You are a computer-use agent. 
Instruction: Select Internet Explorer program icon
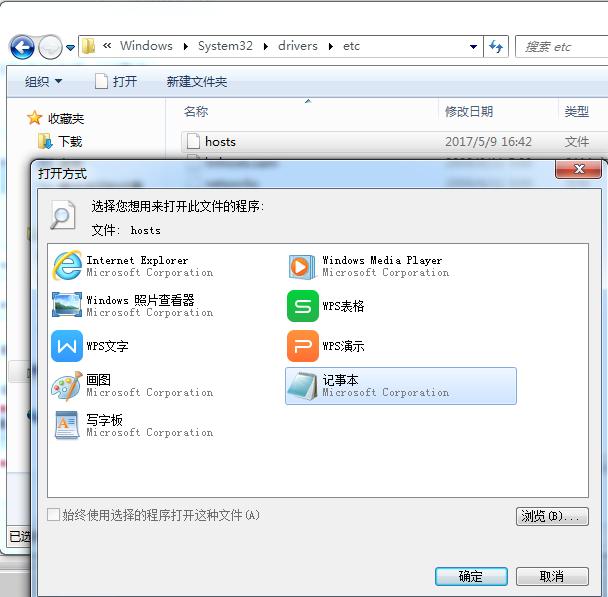point(67,266)
